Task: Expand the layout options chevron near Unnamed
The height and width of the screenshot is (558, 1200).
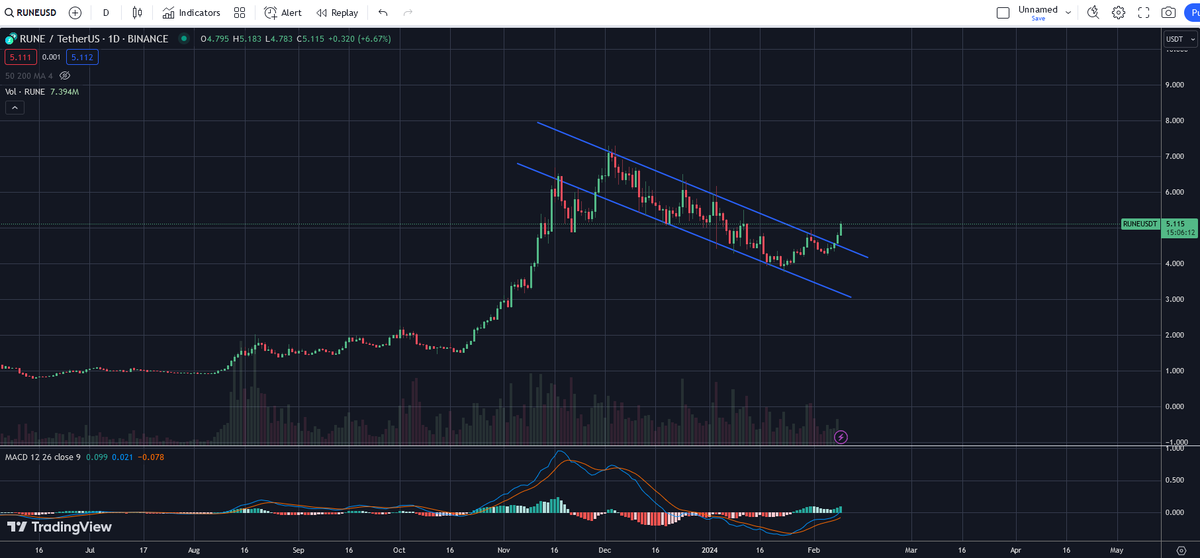Action: coord(1069,13)
